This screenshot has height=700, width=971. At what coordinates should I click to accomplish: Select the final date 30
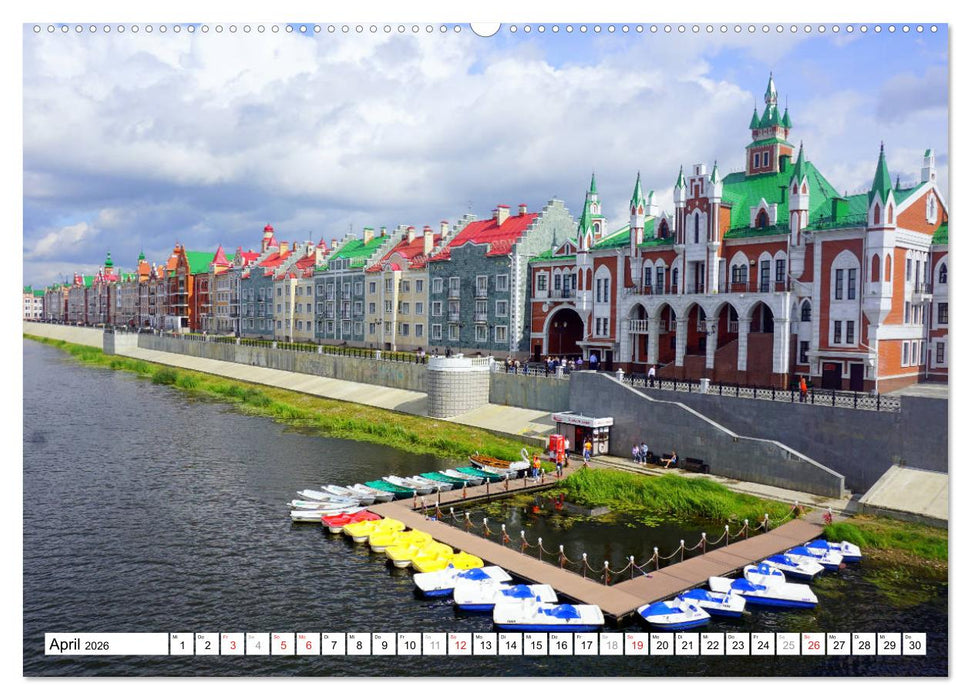915,647
